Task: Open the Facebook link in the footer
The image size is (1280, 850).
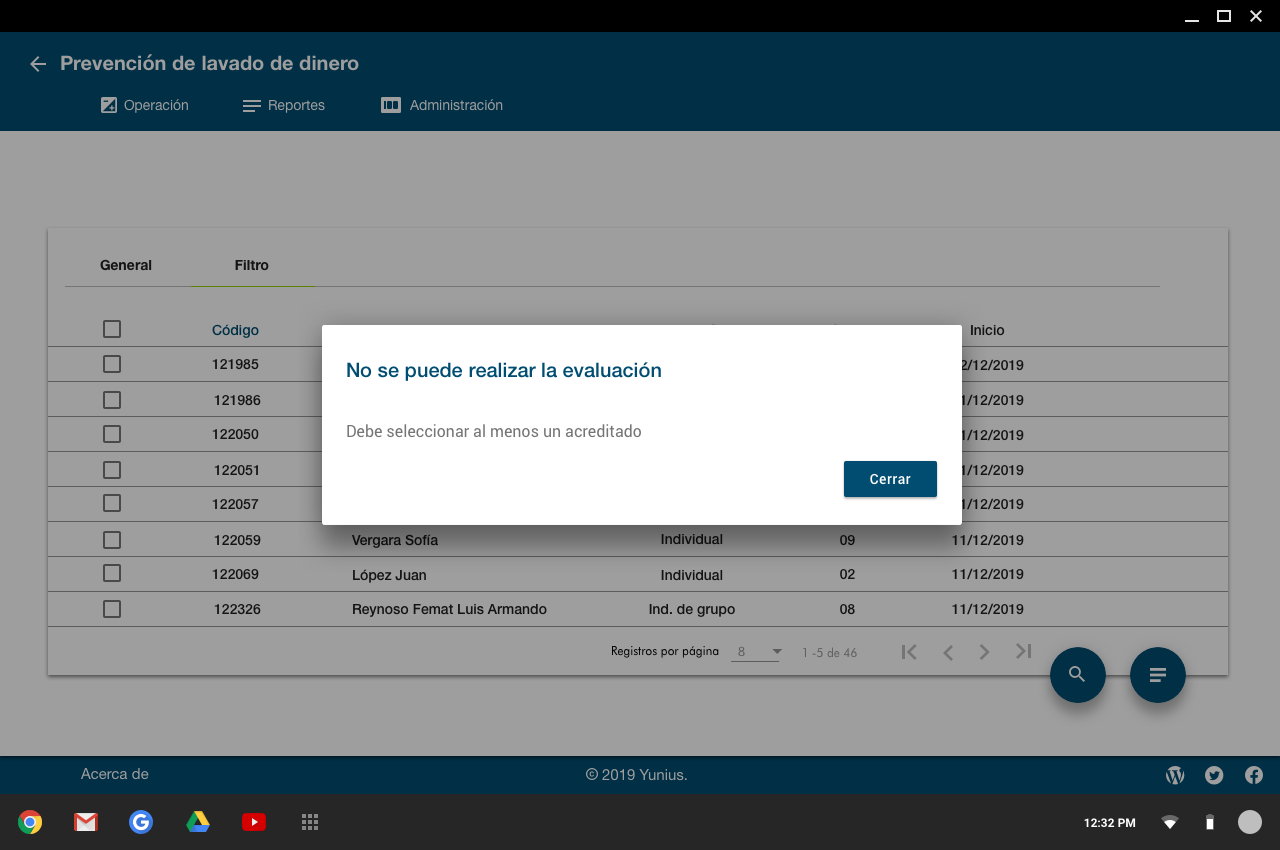Action: click(1253, 775)
